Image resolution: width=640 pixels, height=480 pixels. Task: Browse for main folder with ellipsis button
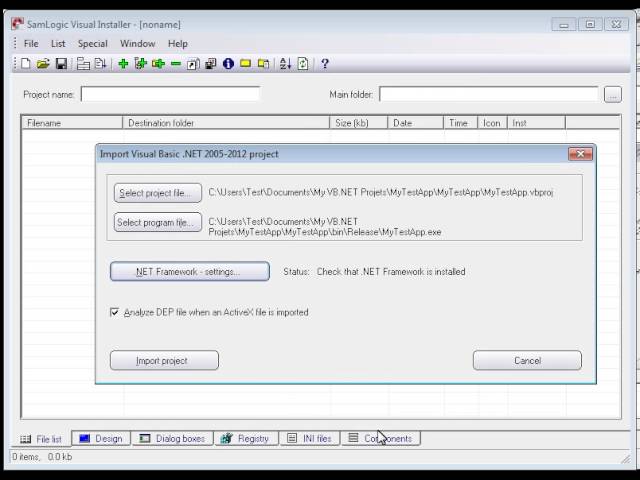613,95
